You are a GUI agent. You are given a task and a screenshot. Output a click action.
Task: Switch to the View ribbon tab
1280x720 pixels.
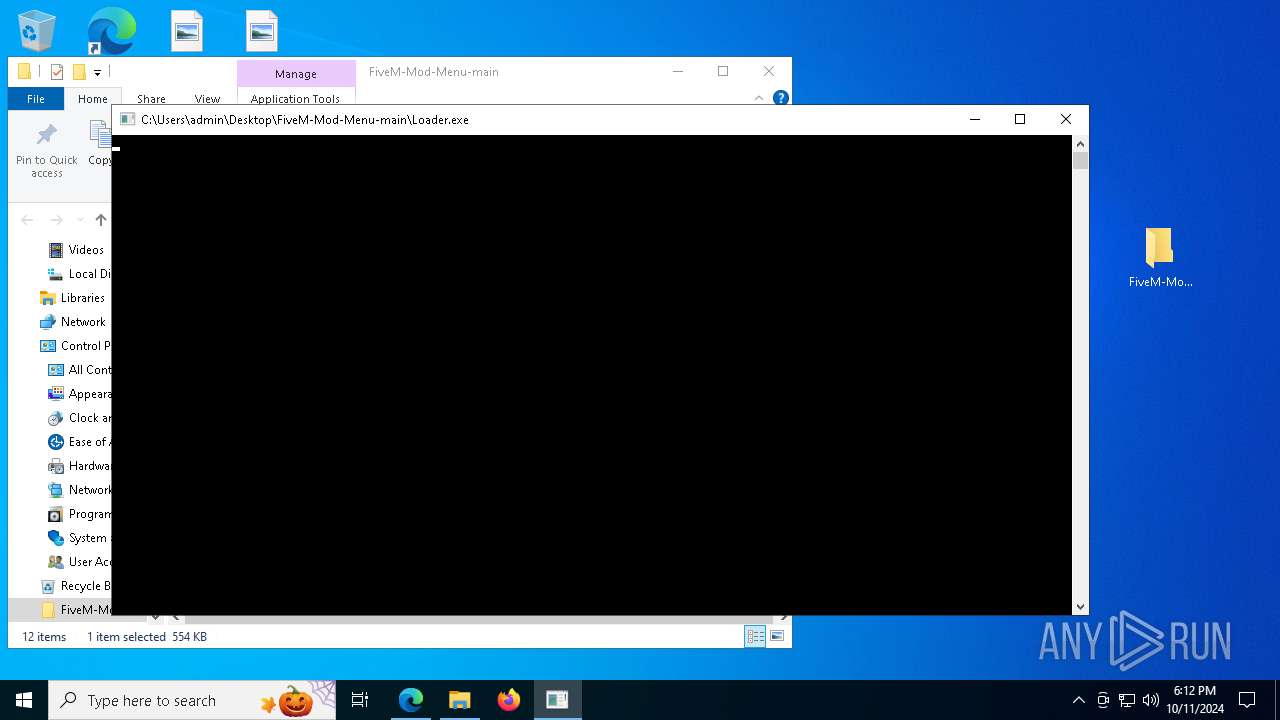click(207, 99)
